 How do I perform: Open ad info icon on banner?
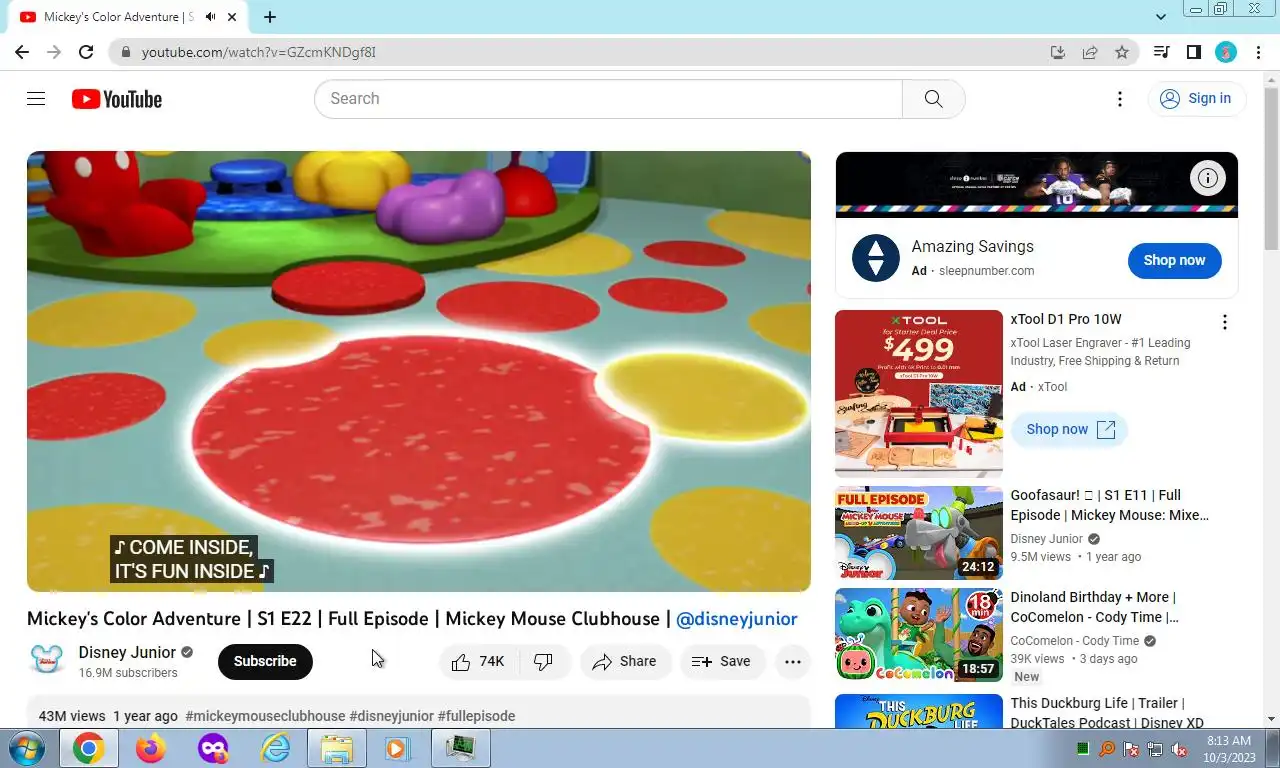(1208, 178)
